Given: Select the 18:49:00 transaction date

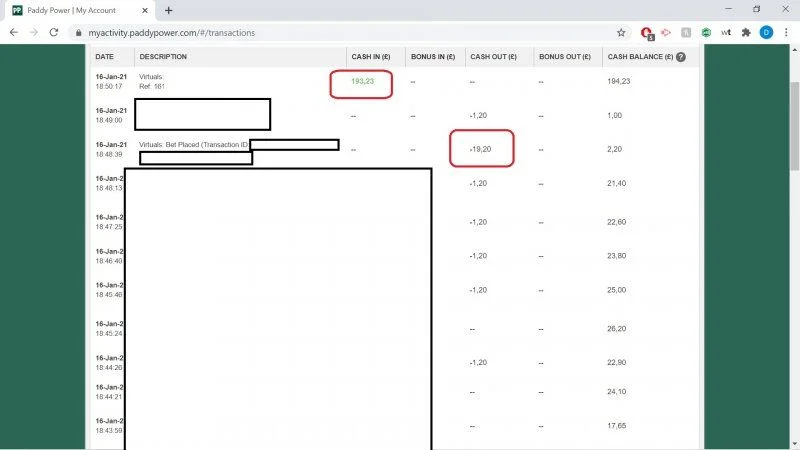Looking at the screenshot, I should (111, 115).
